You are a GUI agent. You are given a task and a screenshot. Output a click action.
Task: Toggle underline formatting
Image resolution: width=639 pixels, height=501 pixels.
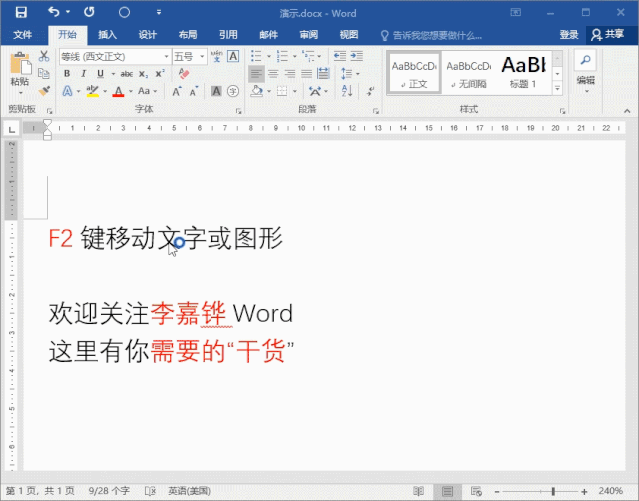100,74
